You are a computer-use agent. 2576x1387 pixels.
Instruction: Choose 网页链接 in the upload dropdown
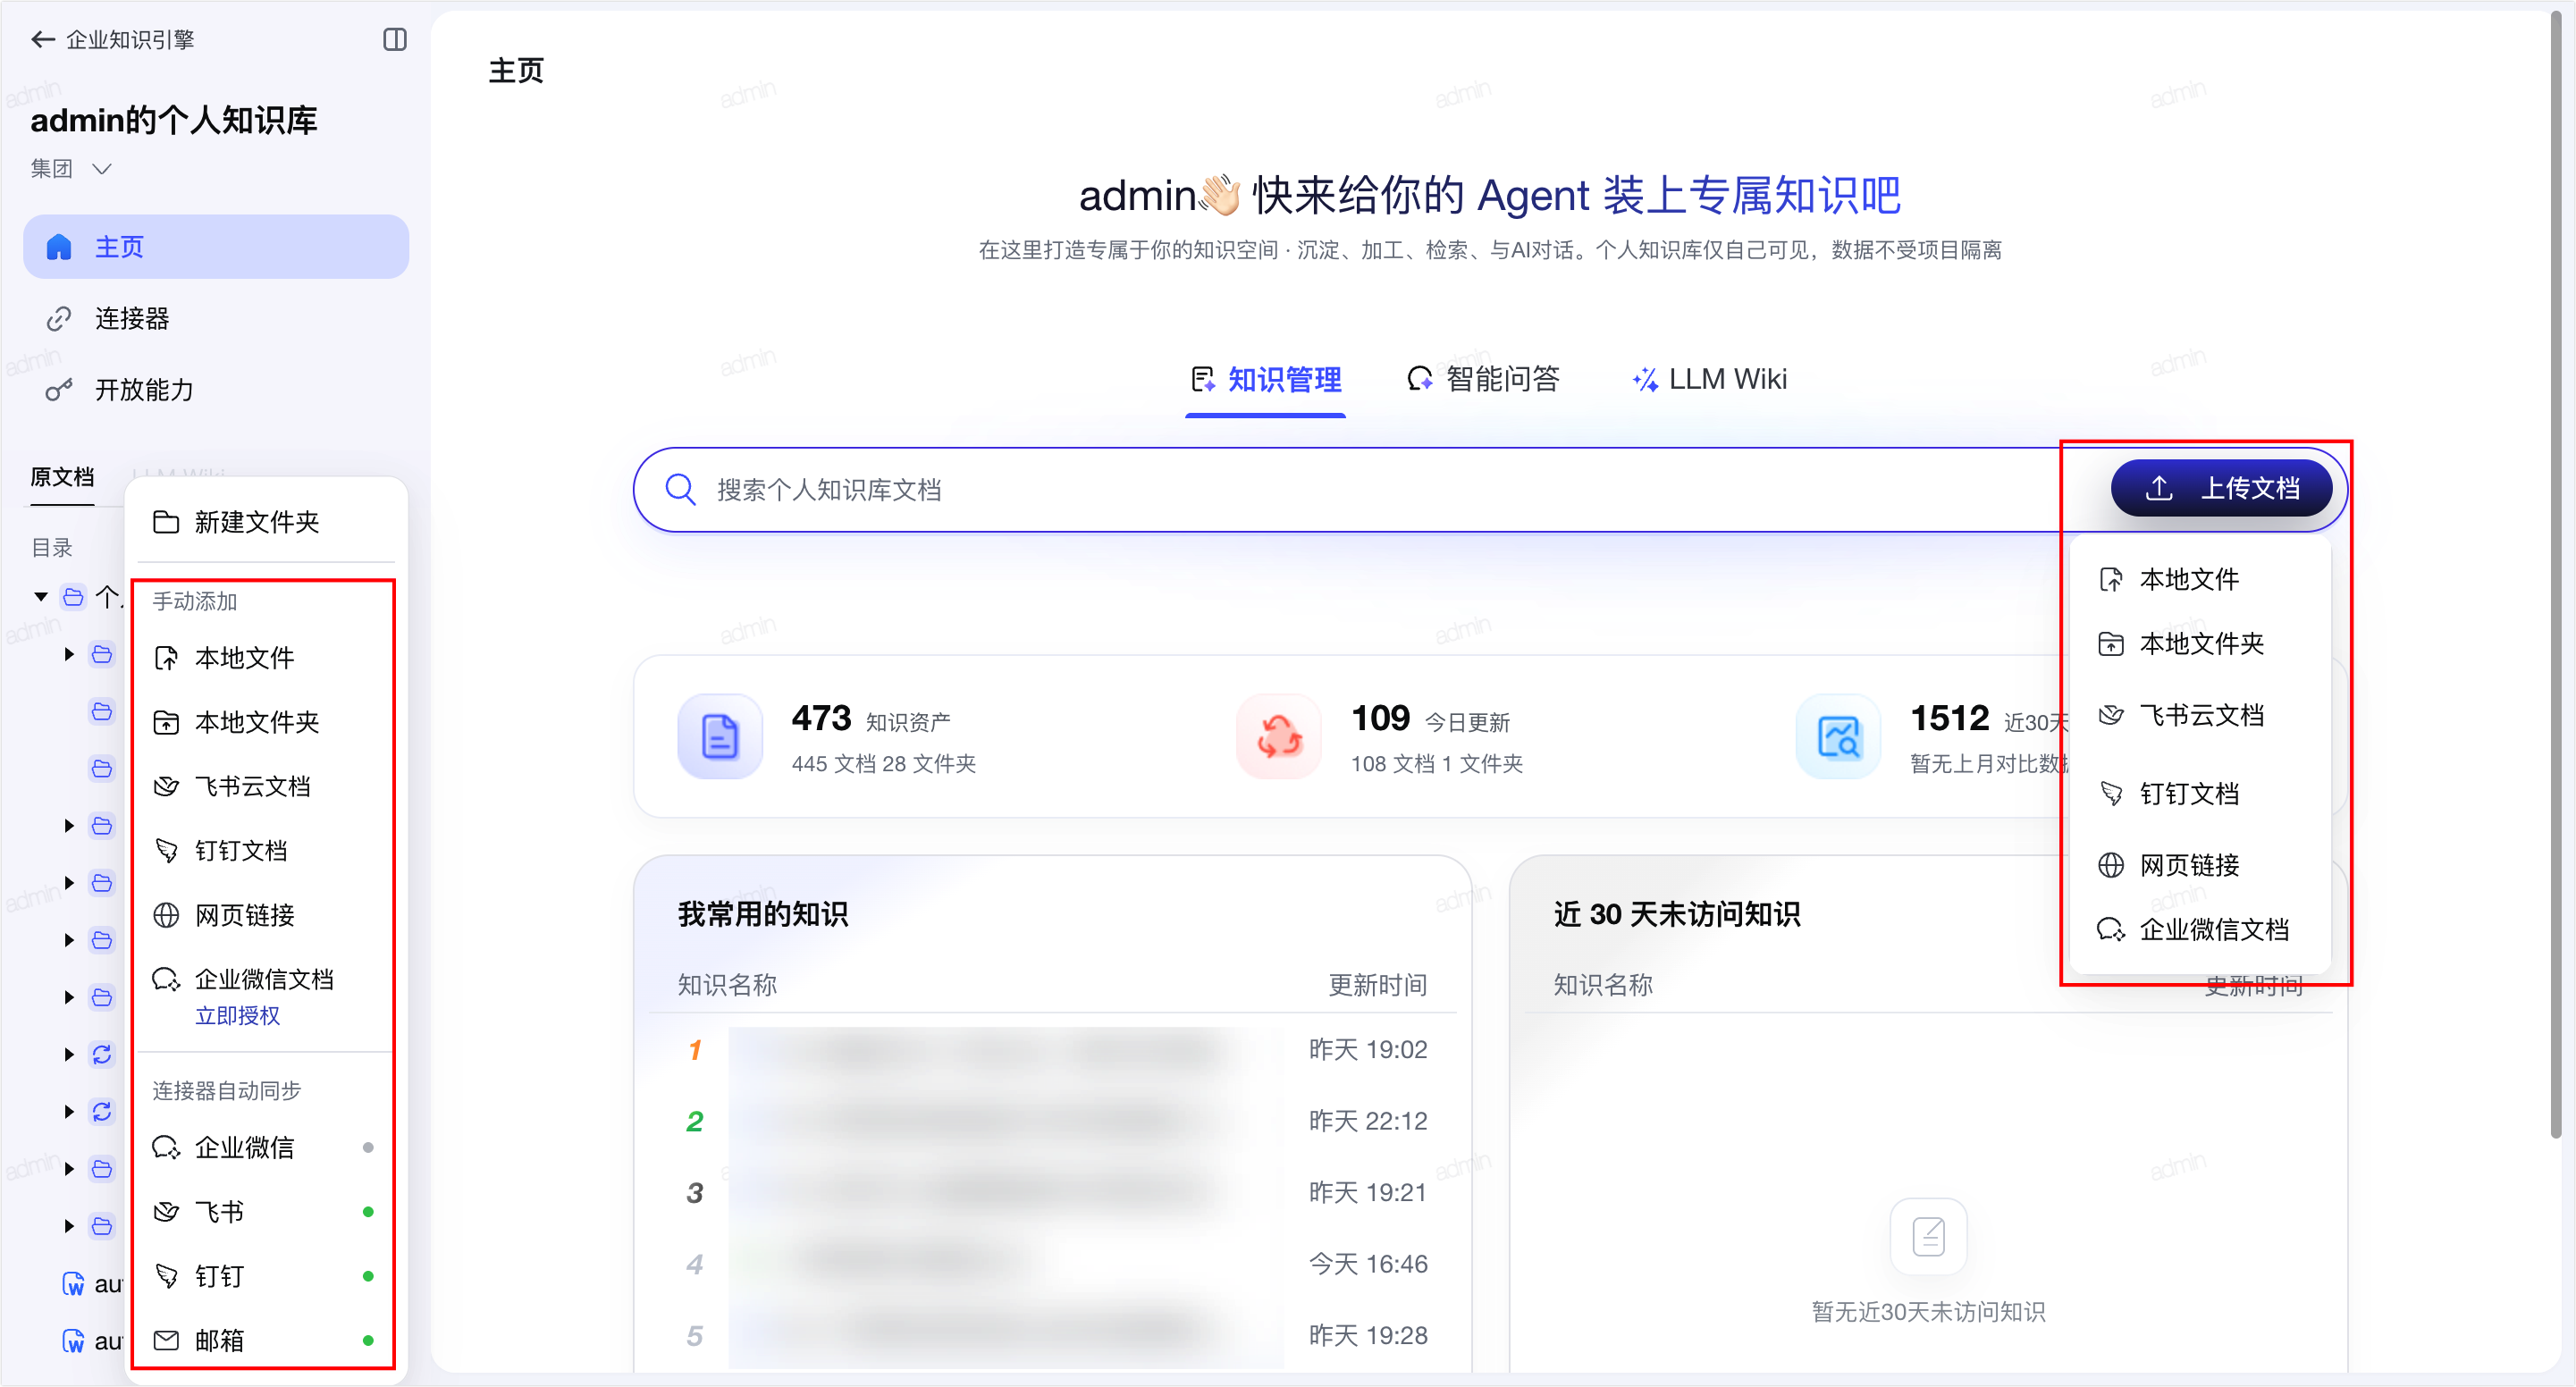[2200, 865]
